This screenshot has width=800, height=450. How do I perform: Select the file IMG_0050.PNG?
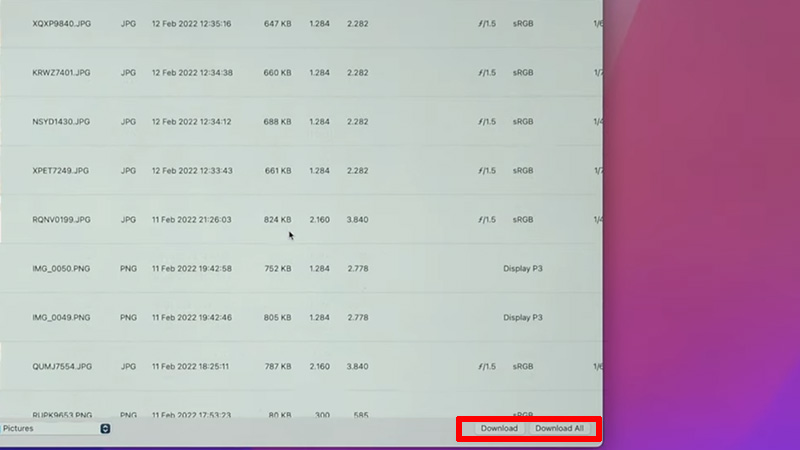coord(61,269)
